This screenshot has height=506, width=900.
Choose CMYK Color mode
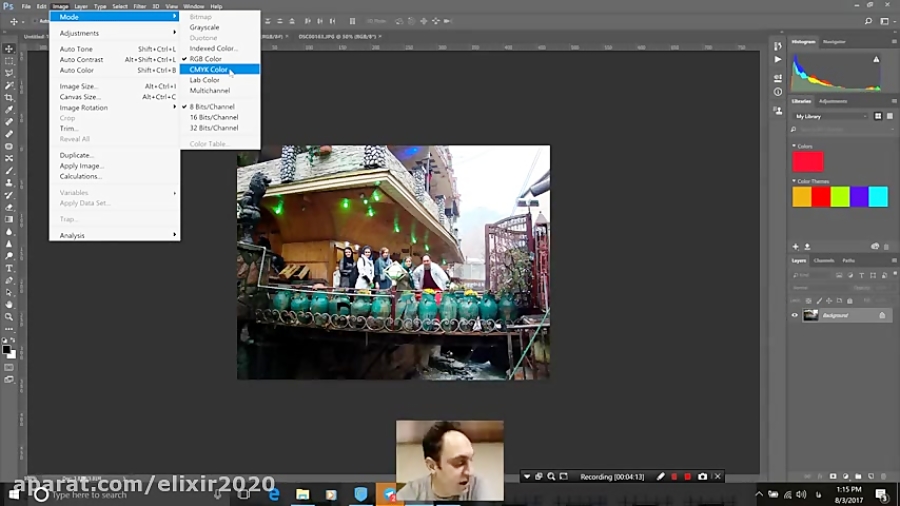[x=219, y=69]
